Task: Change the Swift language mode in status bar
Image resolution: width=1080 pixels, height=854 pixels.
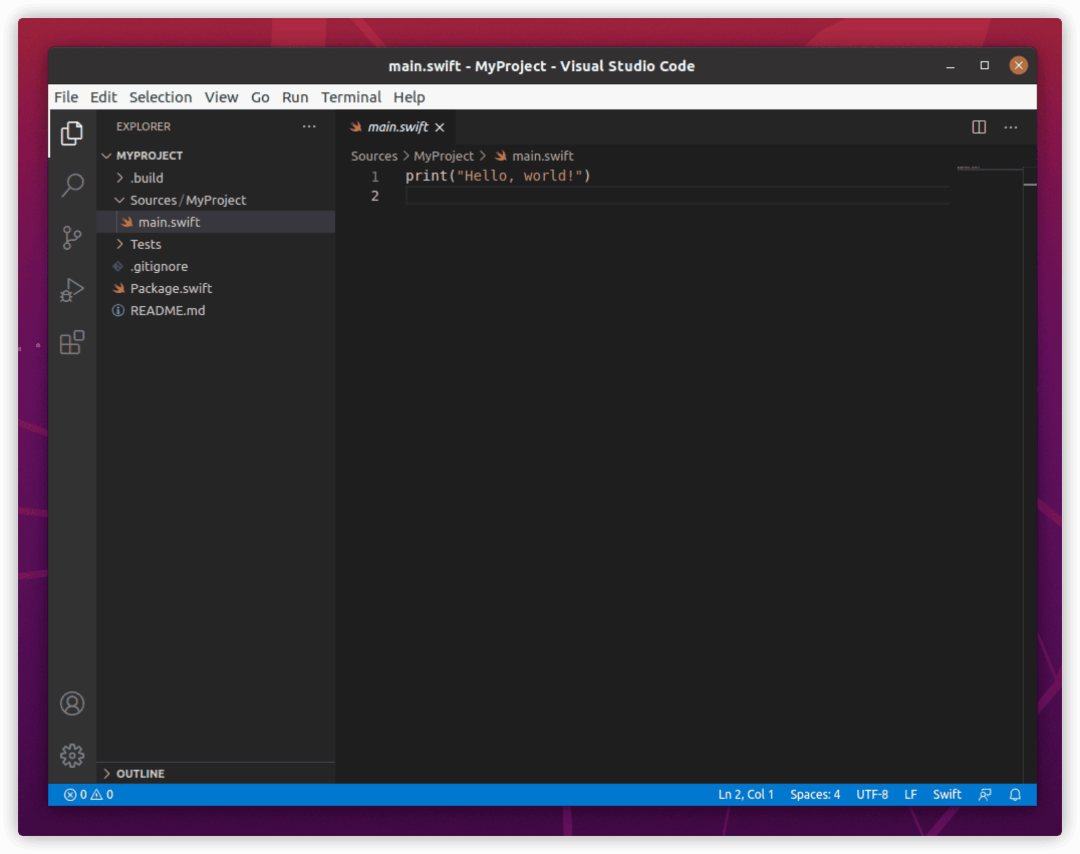Action: coord(947,795)
